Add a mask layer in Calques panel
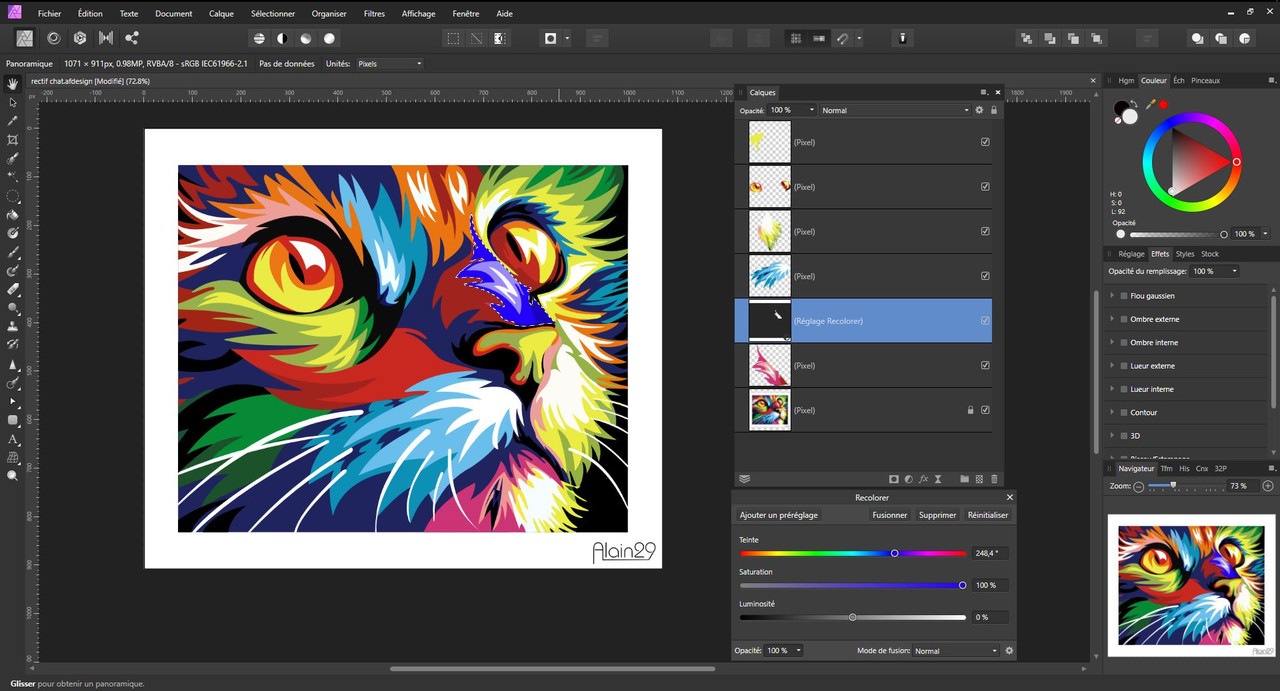The width and height of the screenshot is (1280, 691). [x=894, y=479]
